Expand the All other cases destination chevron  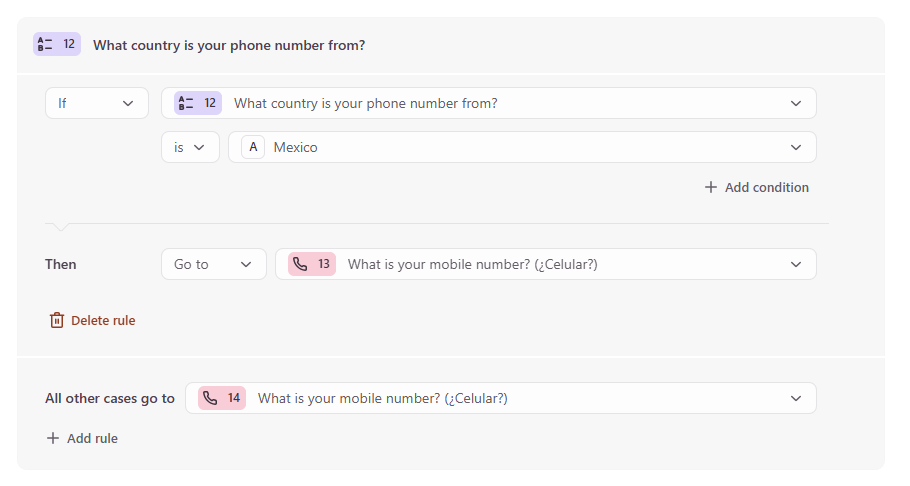(x=796, y=398)
